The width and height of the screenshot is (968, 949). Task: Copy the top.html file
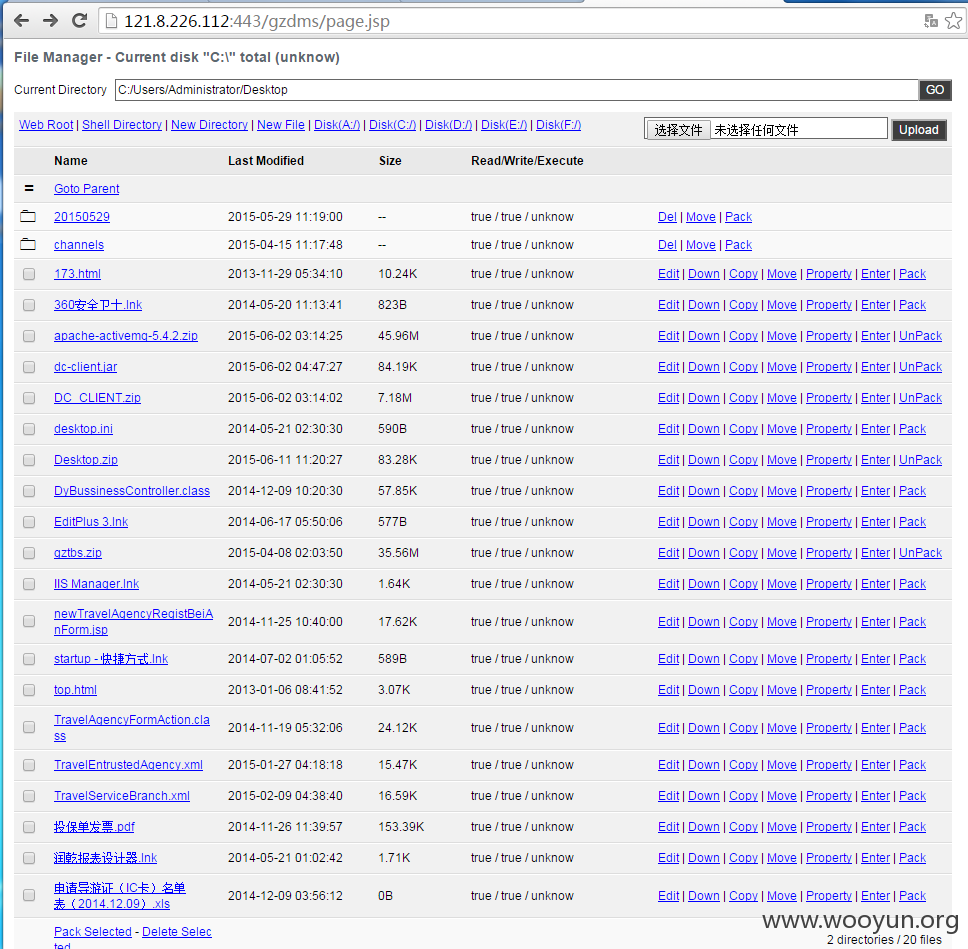(743, 690)
